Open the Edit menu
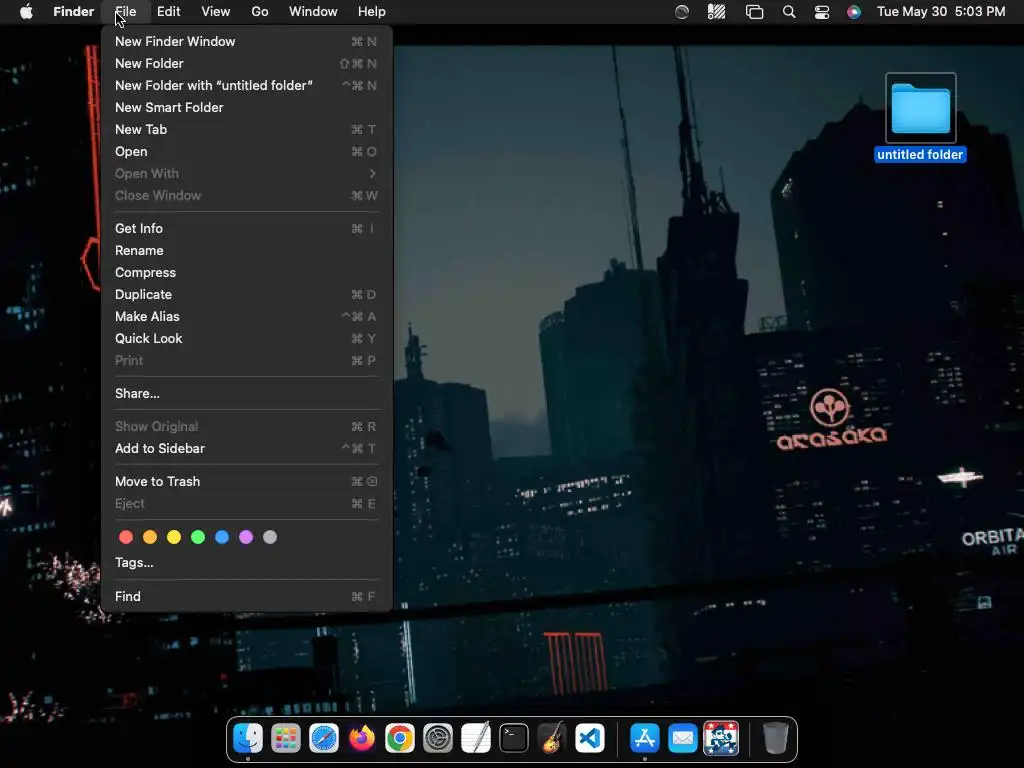Image resolution: width=1024 pixels, height=768 pixels. point(168,12)
